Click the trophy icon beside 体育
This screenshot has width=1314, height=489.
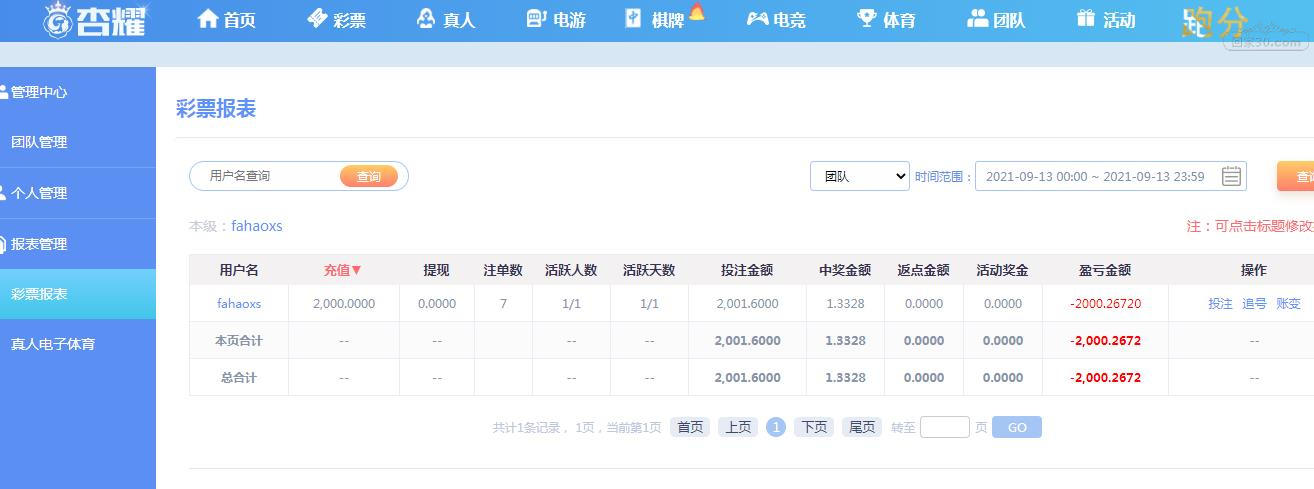pyautogui.click(x=867, y=18)
